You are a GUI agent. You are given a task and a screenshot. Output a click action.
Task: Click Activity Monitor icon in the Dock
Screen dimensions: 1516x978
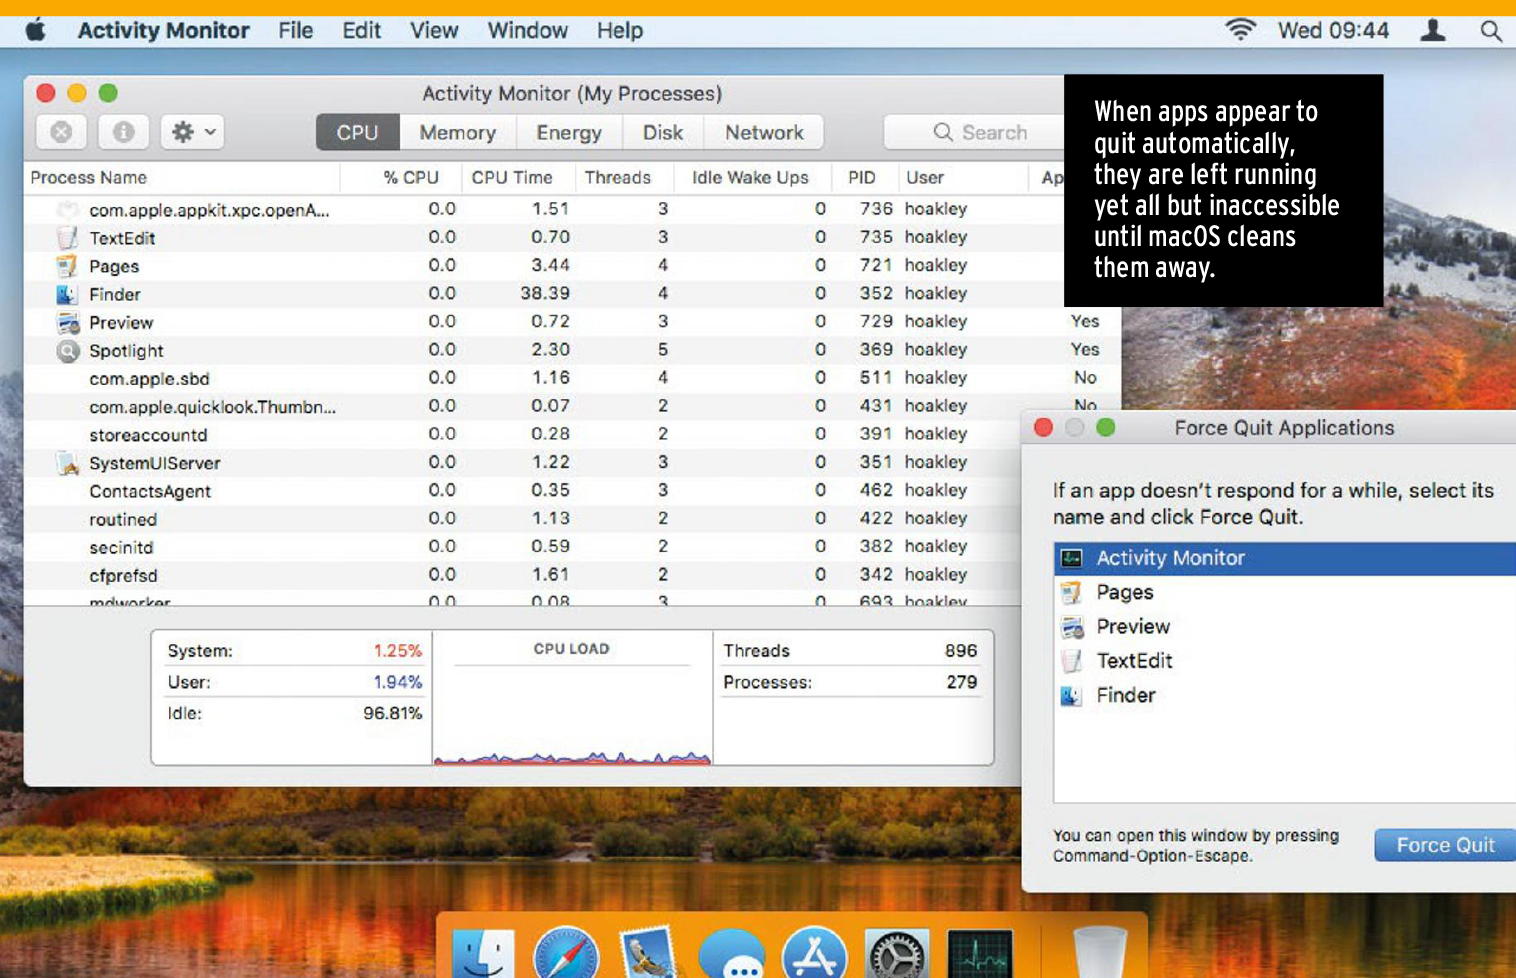point(980,953)
